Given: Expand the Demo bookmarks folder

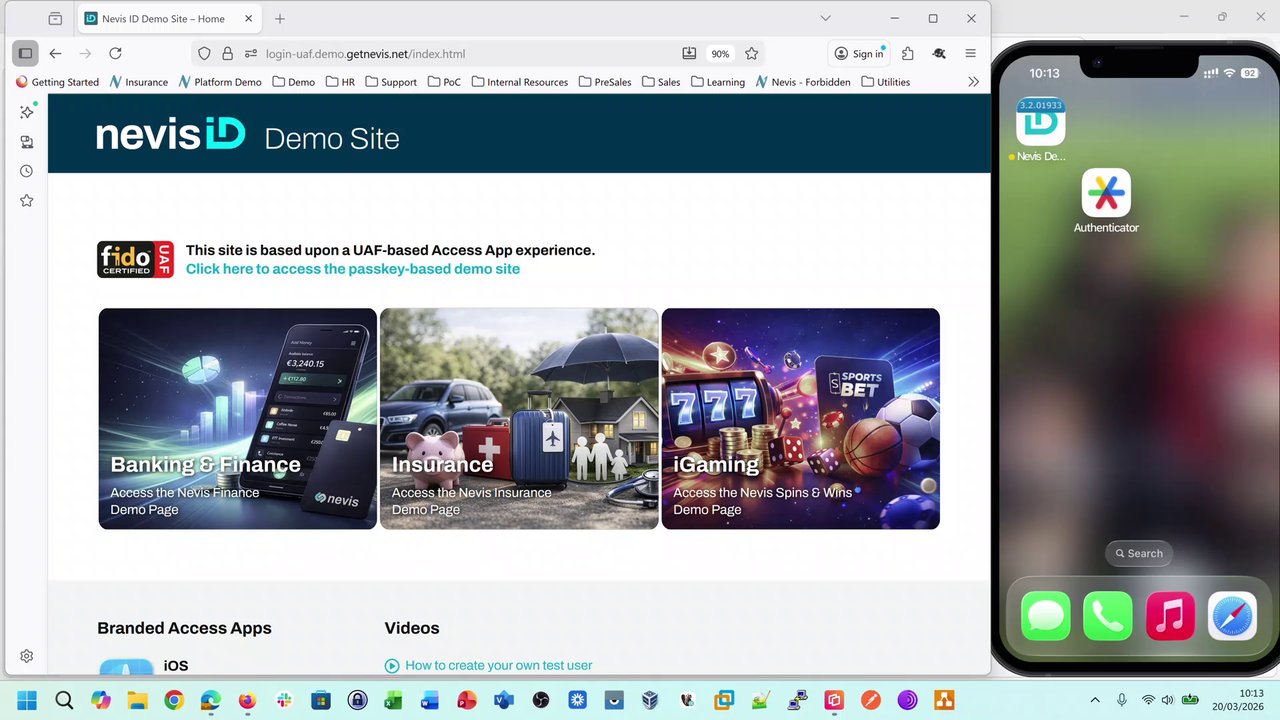Looking at the screenshot, I should [x=293, y=82].
